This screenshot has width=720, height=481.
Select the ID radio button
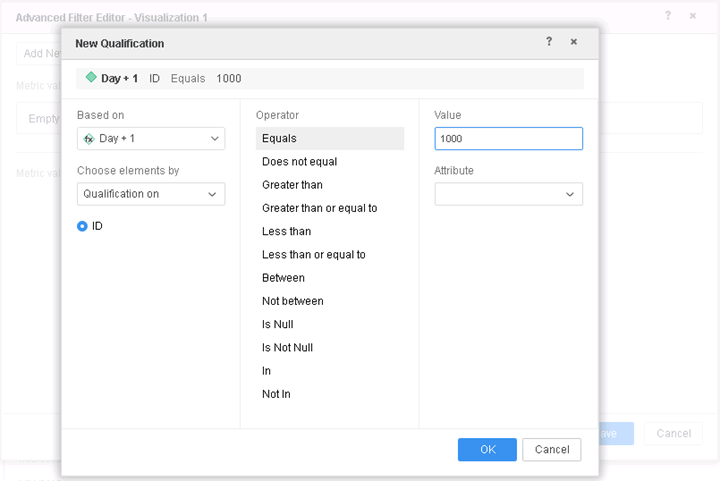click(x=82, y=226)
